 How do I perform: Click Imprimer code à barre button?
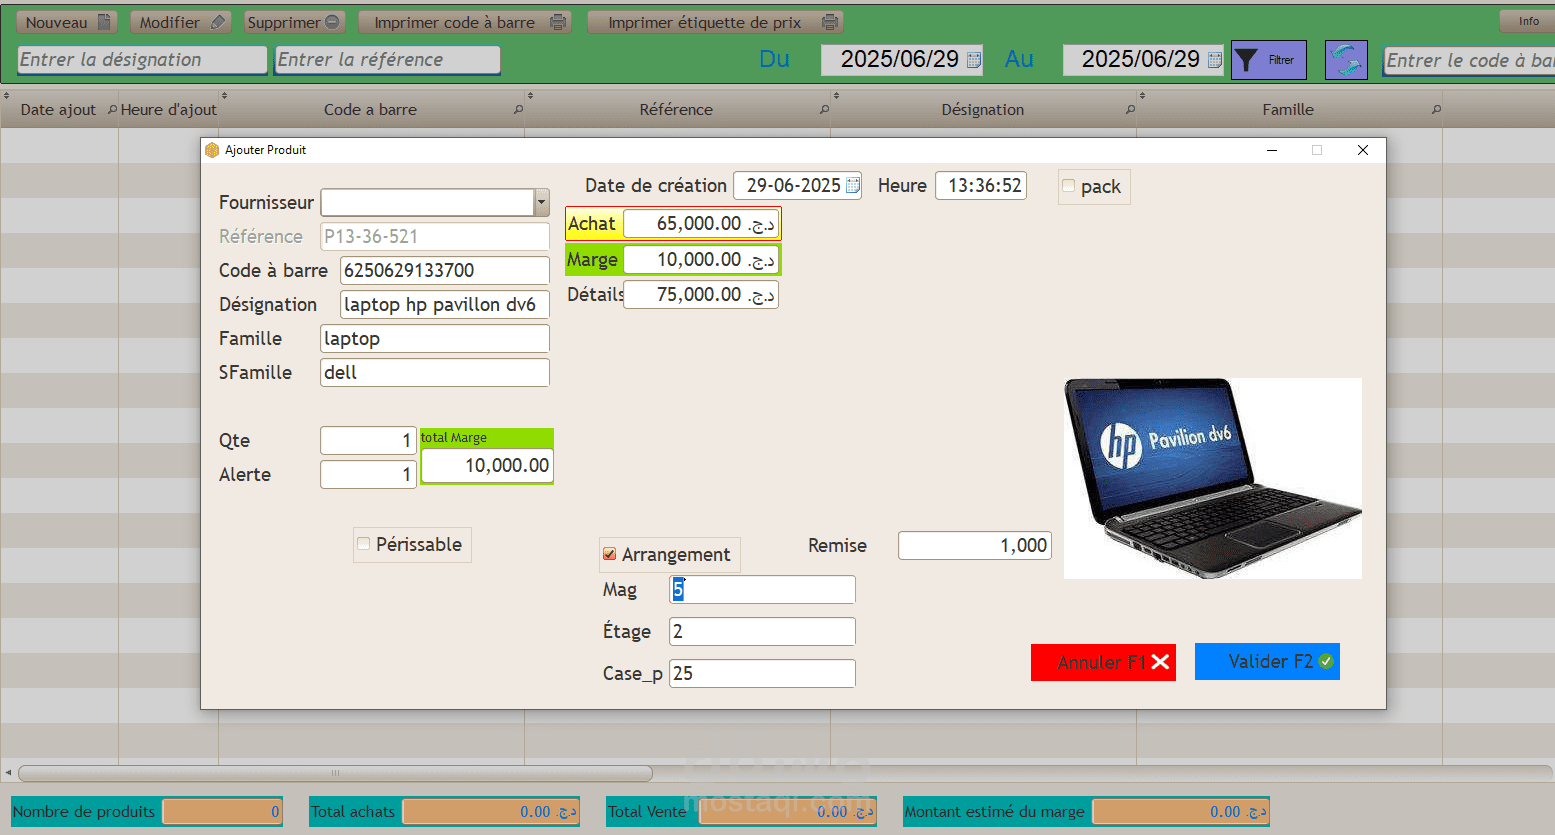[465, 22]
